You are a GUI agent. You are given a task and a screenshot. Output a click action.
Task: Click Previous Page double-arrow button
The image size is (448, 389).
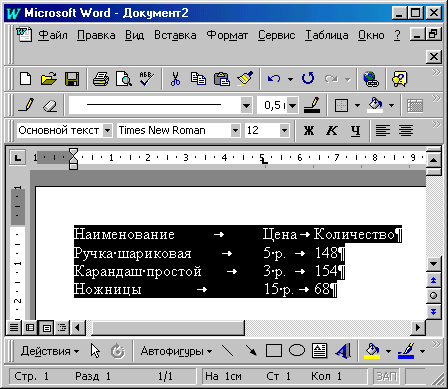(x=433, y=280)
